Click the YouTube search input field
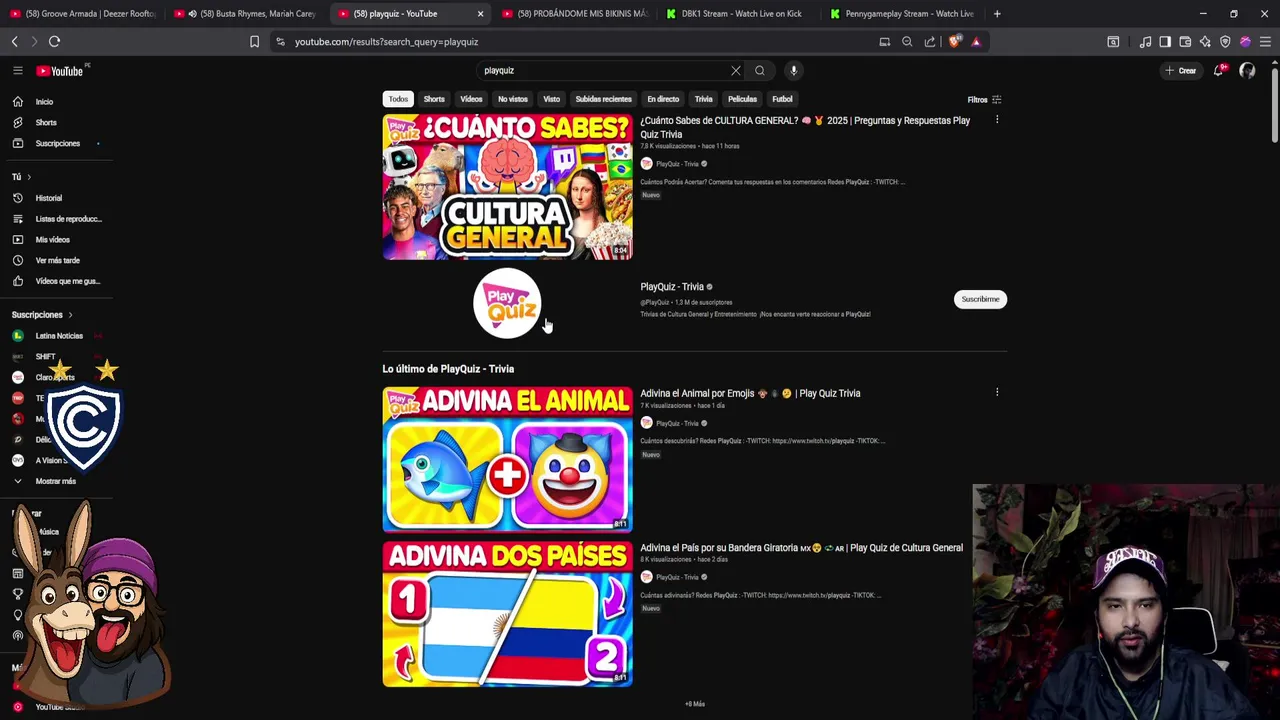This screenshot has height=720, width=1280. [603, 71]
